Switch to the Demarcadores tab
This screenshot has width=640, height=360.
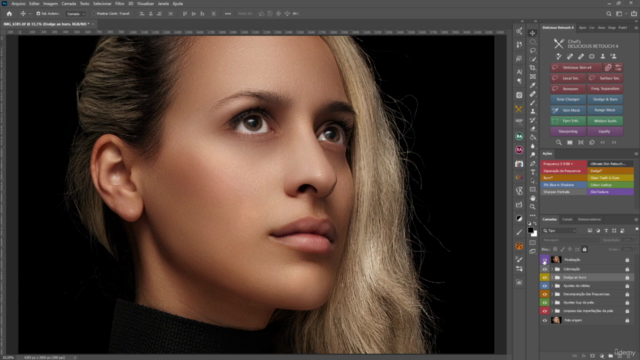589,220
